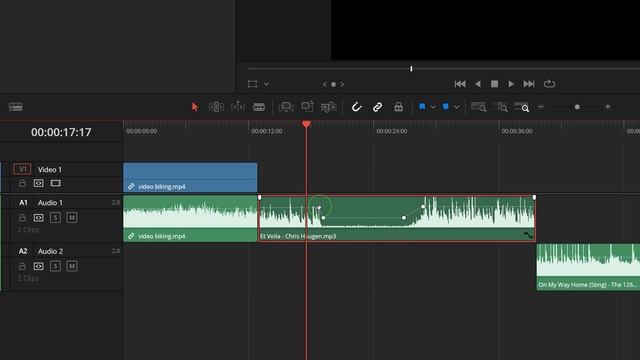Viewport: 640px width, 360px height.
Task: Click the minus zoom out button
Action: coord(541,107)
